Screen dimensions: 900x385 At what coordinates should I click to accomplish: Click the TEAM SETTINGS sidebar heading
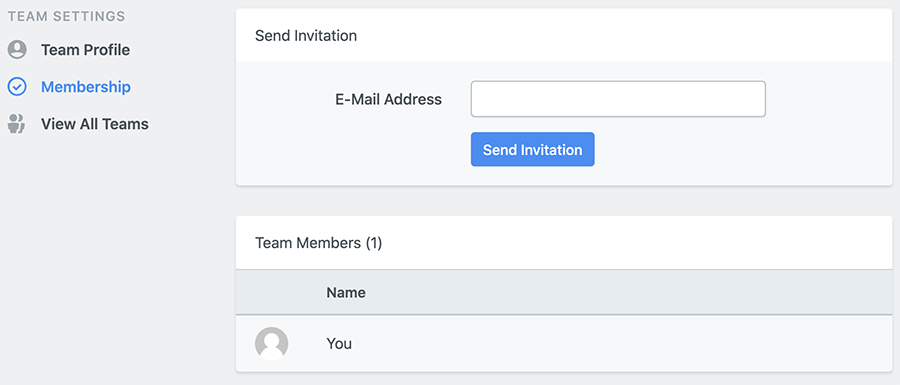(x=67, y=16)
